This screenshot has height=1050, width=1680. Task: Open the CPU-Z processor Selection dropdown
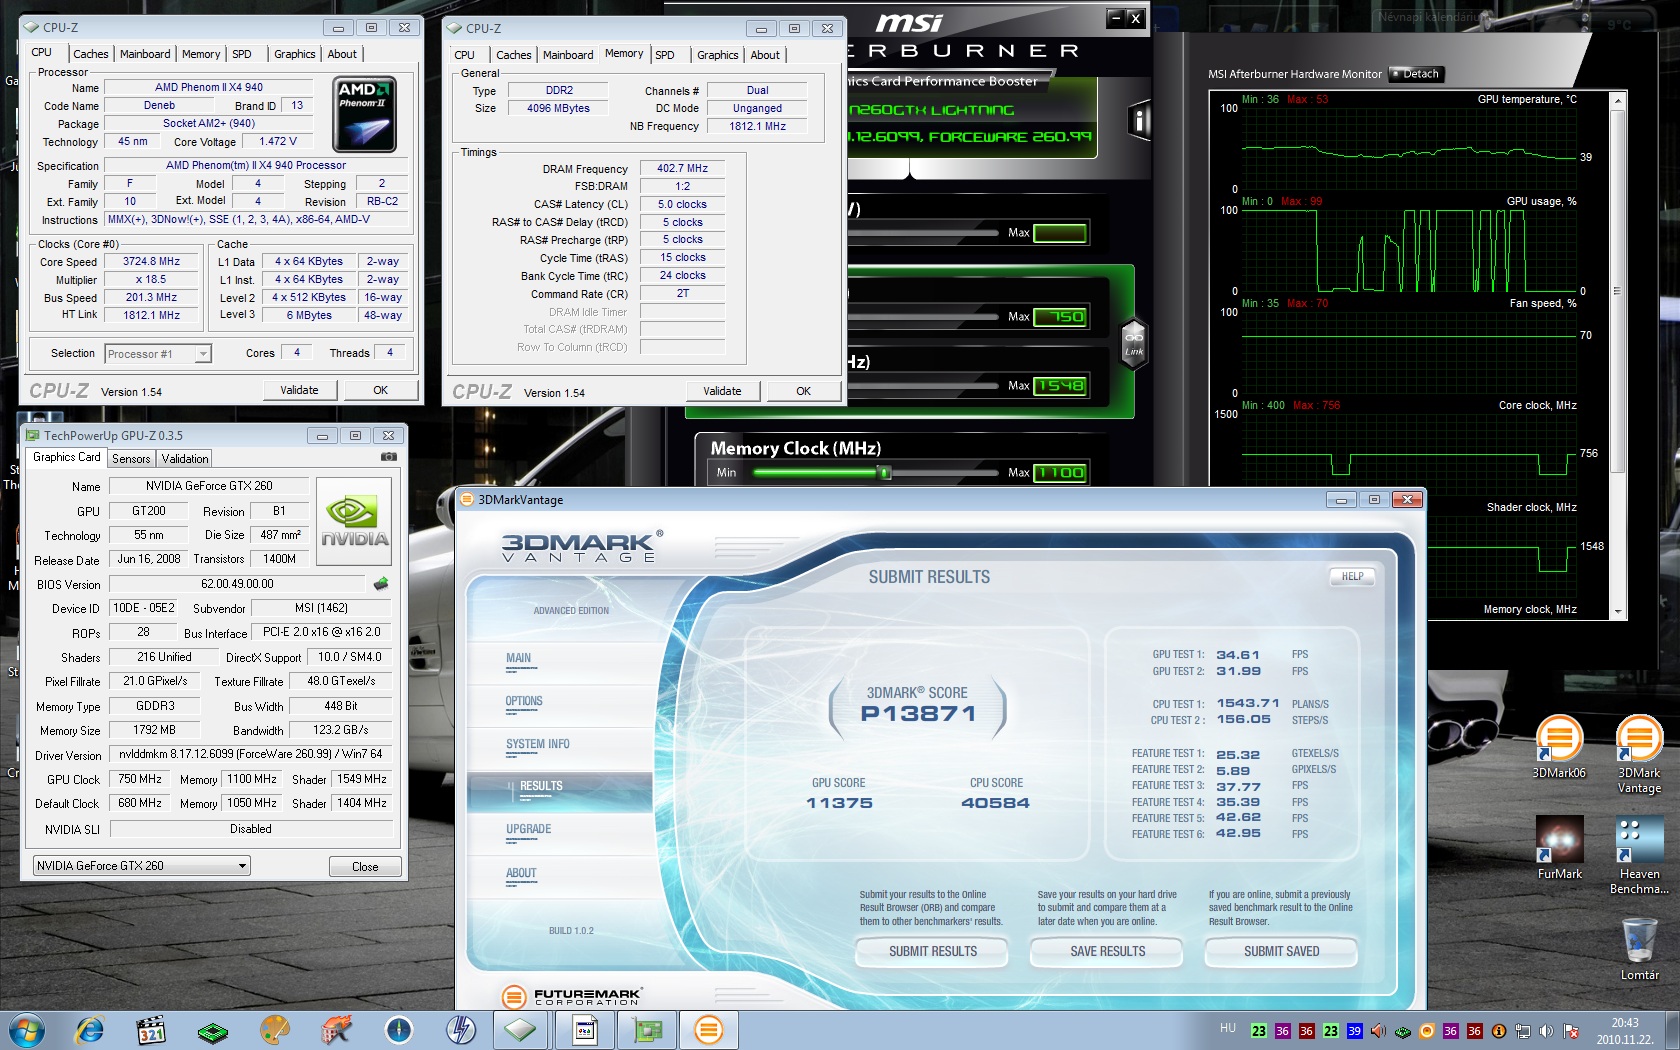click(x=158, y=354)
